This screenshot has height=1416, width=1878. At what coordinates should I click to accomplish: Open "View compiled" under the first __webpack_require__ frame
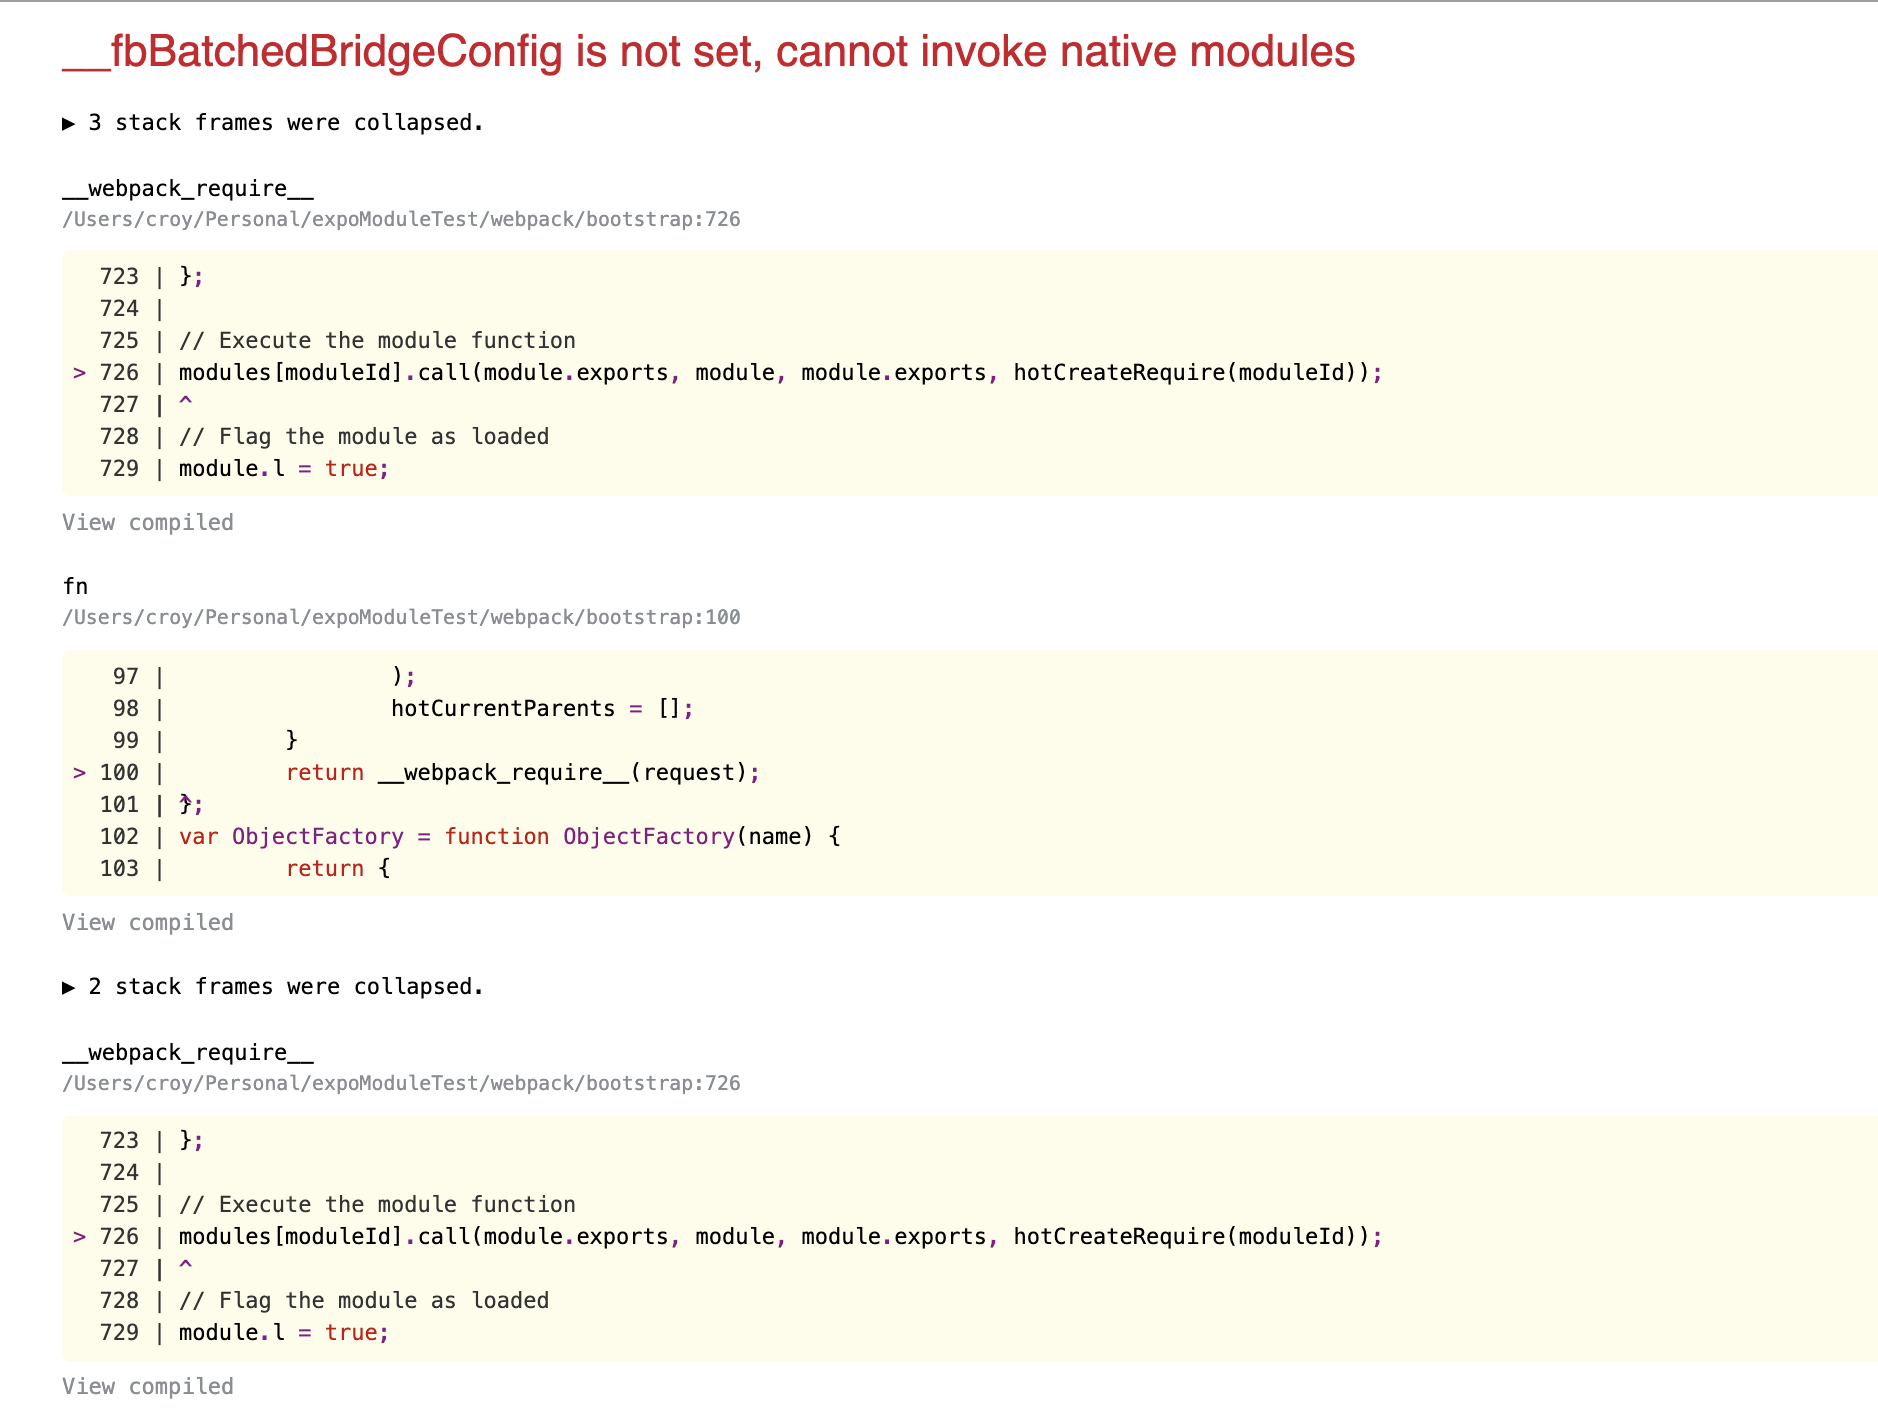(147, 521)
